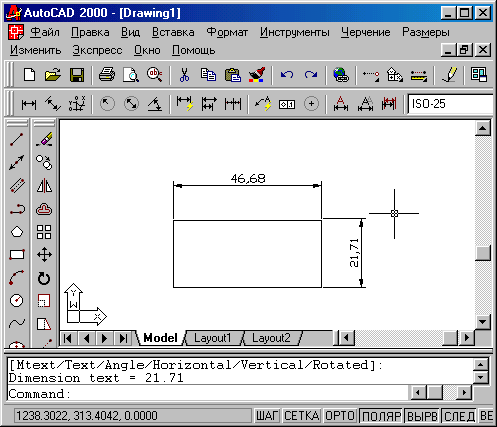Open the Черчение menu
The width and height of the screenshot is (497, 427).
click(x=365, y=32)
